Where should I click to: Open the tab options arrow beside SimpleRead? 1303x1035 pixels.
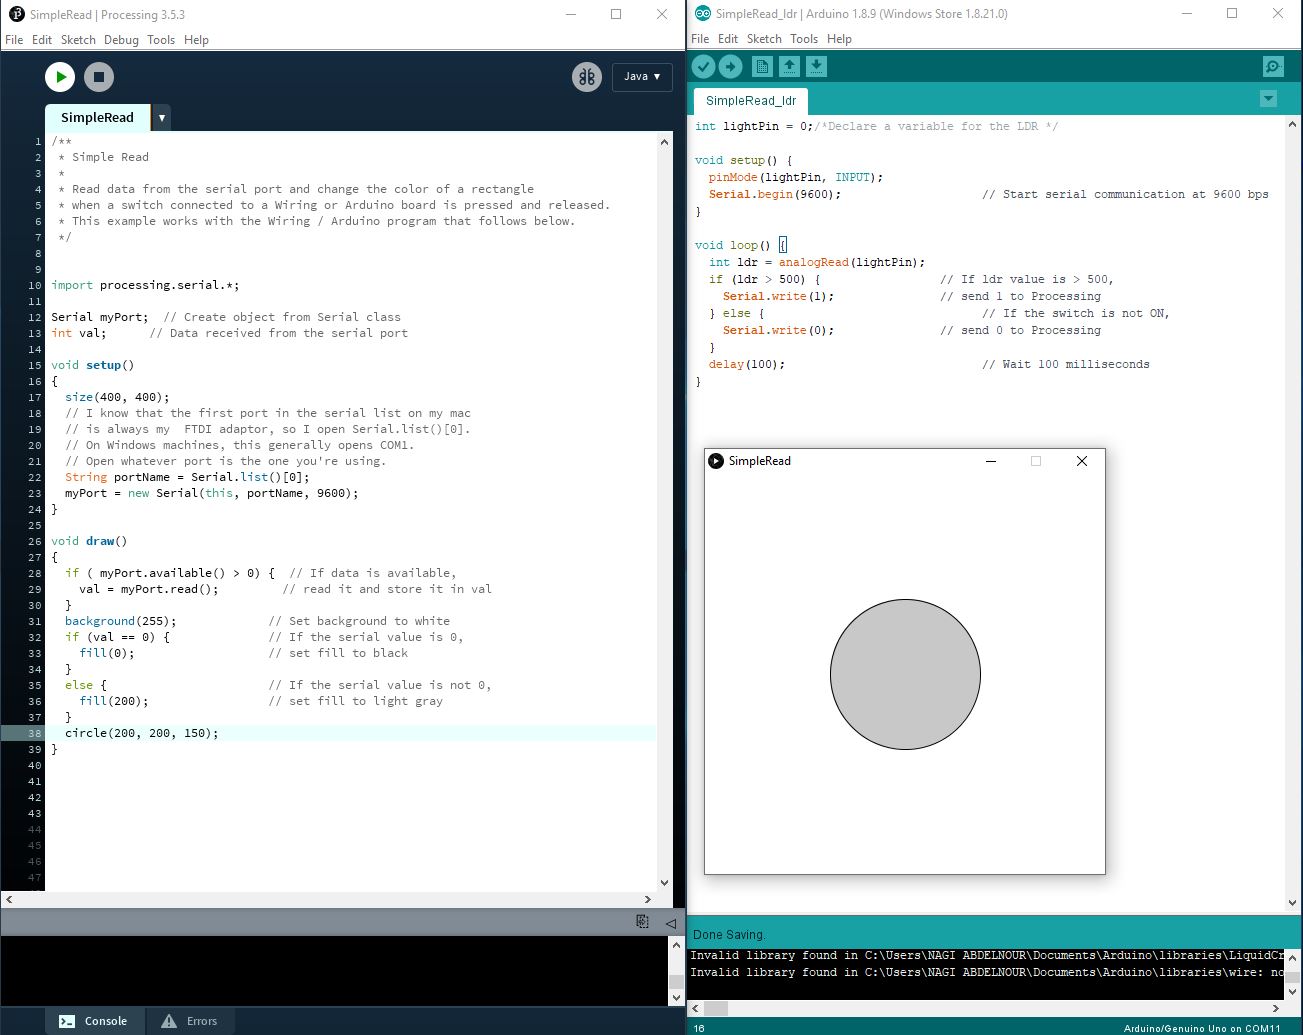click(x=161, y=118)
